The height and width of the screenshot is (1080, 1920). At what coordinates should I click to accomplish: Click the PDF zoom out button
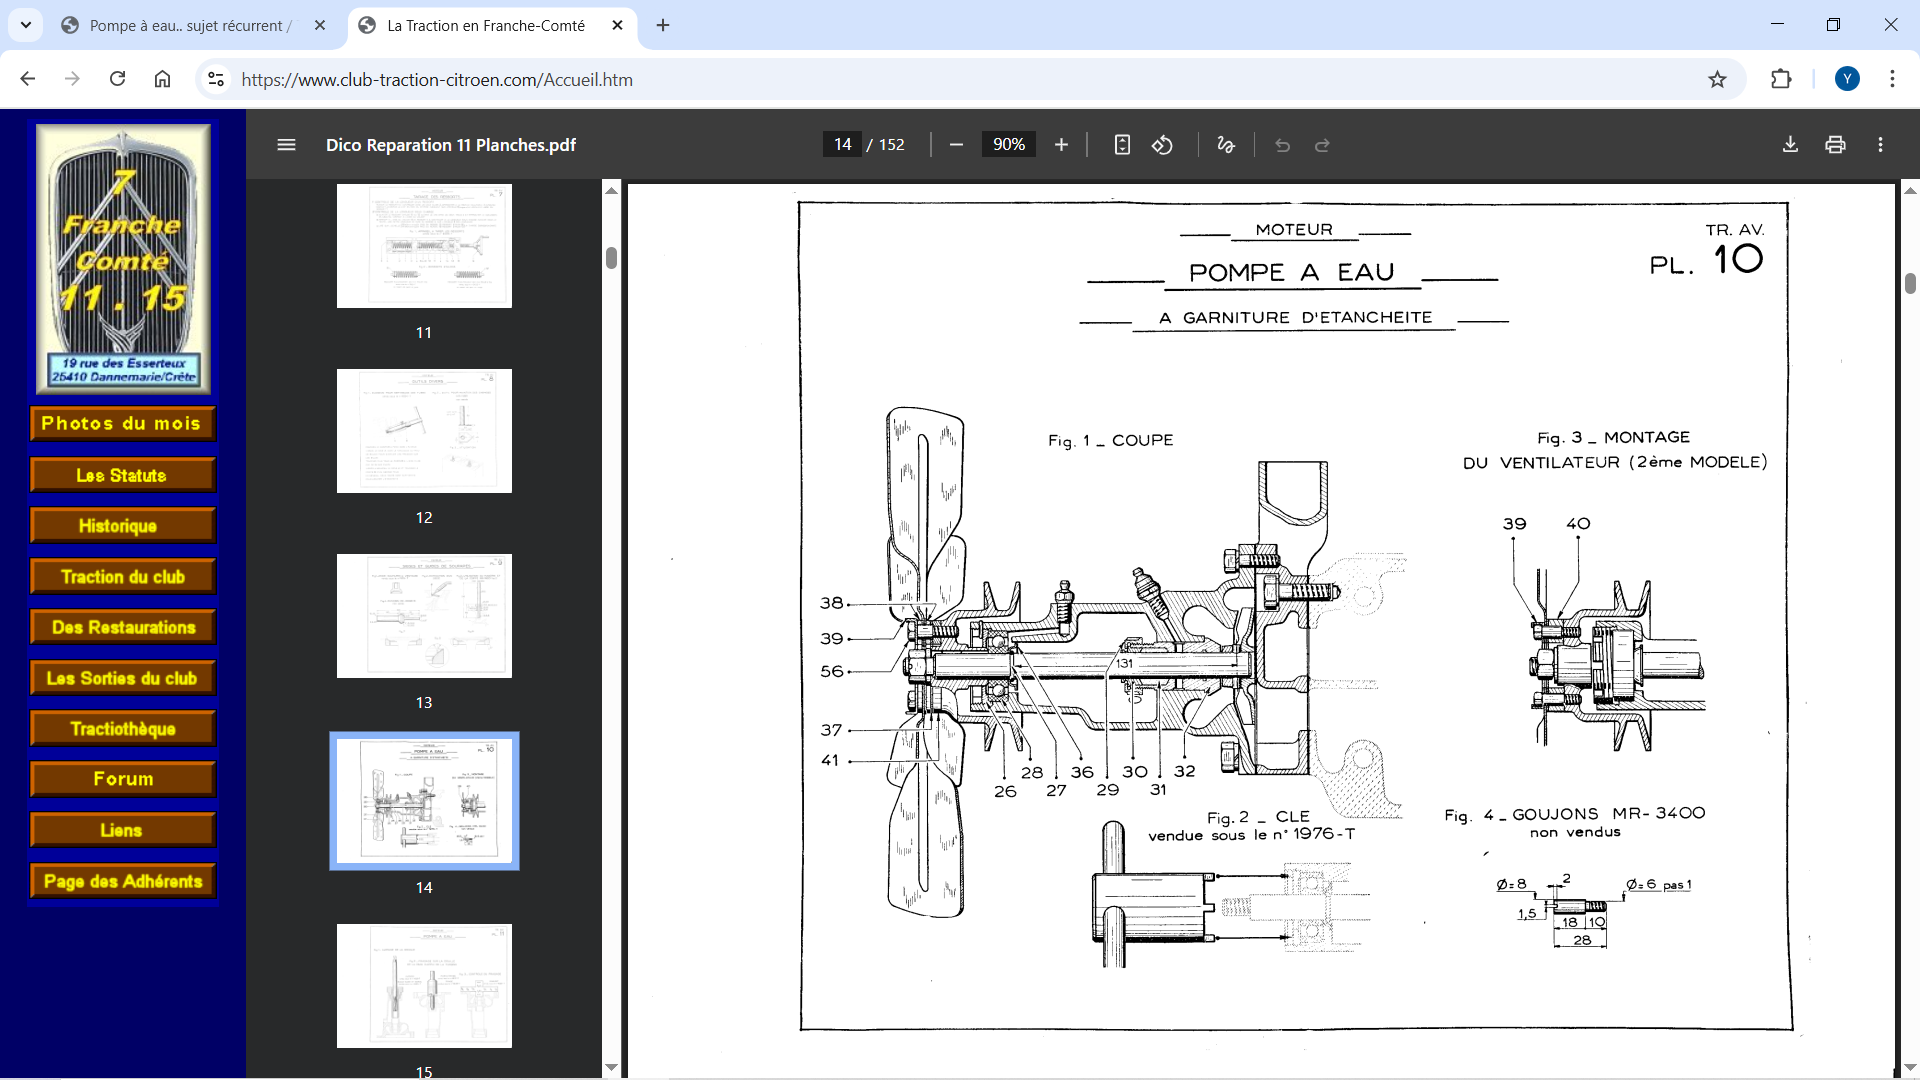coord(956,145)
